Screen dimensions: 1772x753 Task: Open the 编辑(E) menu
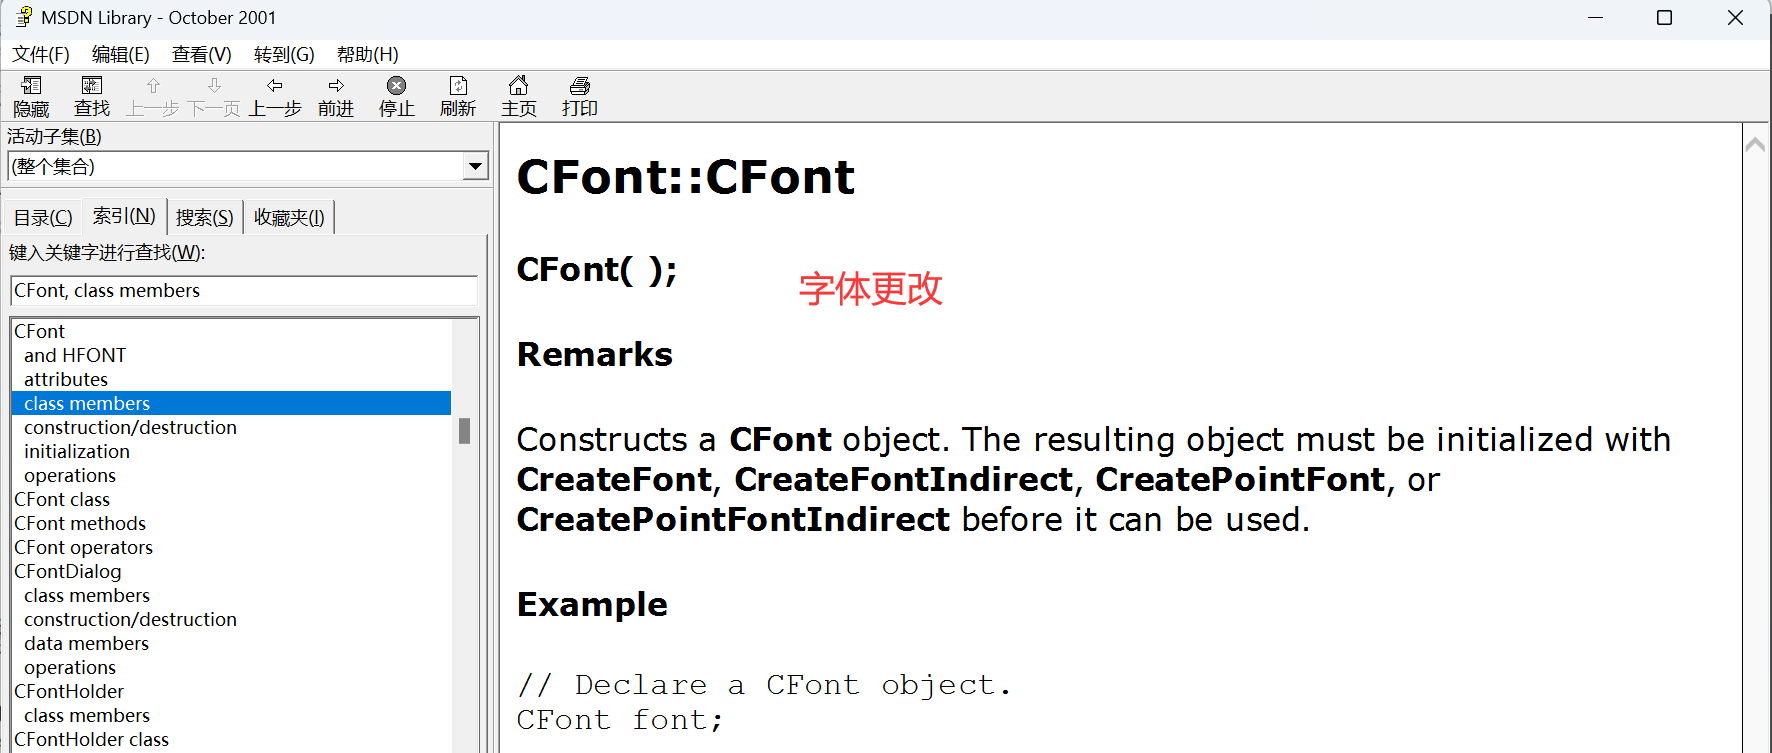121,54
